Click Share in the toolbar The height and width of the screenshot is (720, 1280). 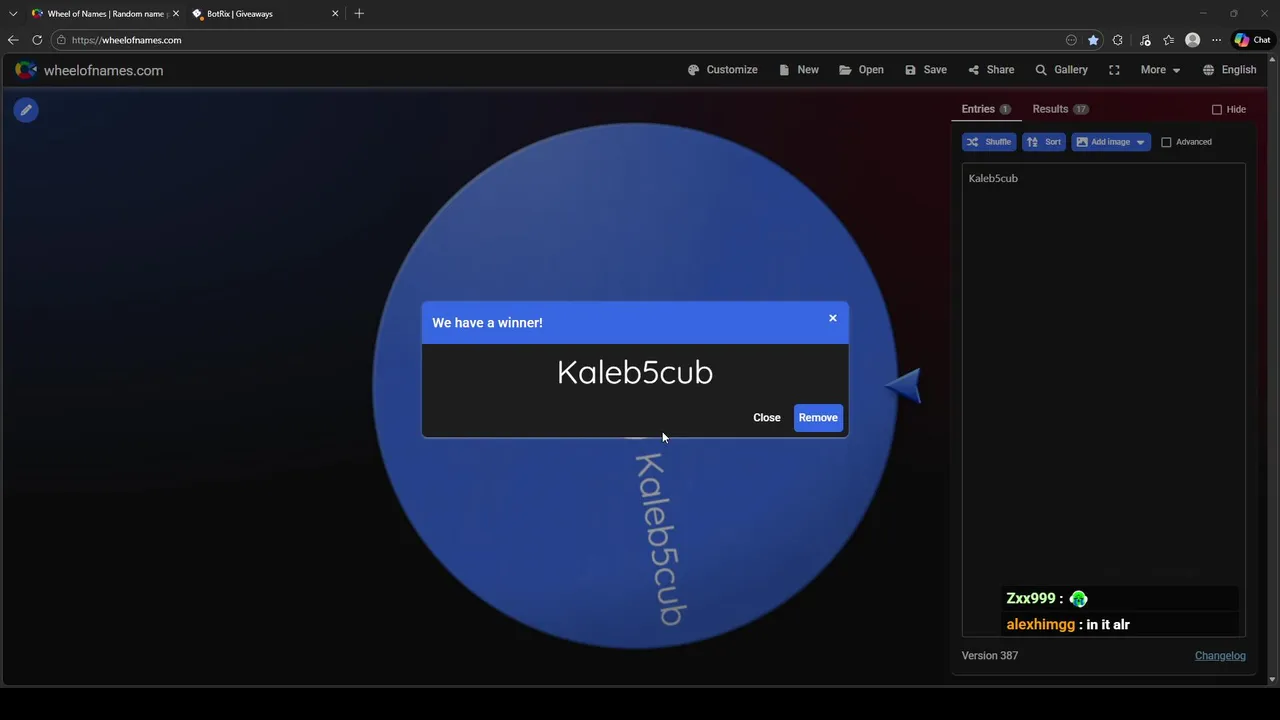(x=991, y=70)
